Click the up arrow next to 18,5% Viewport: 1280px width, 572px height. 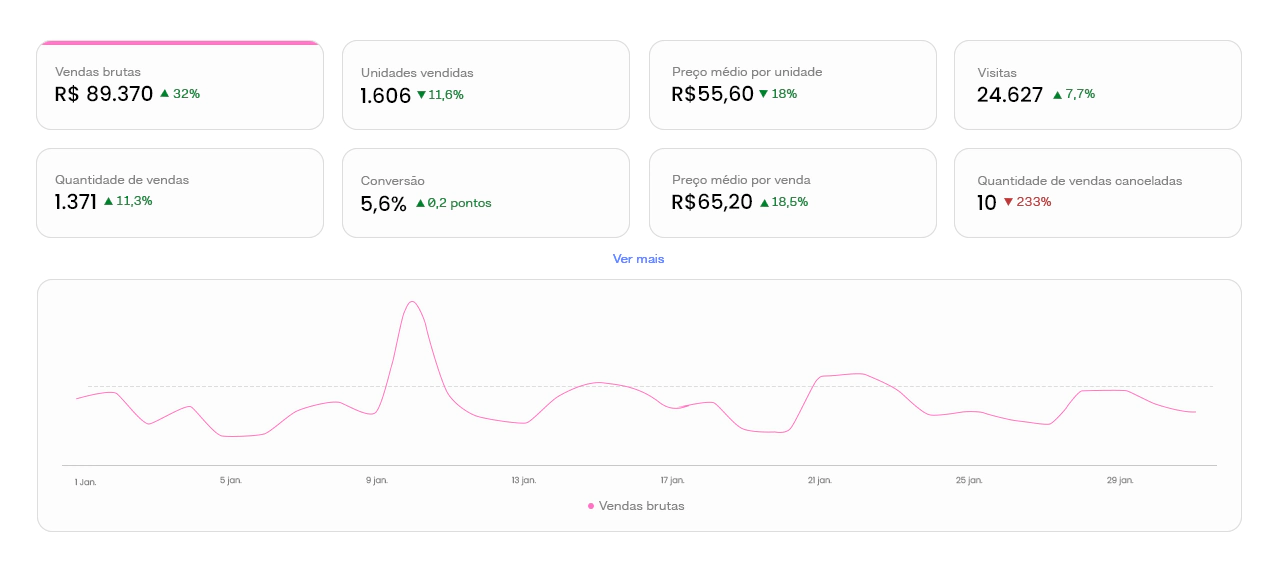point(764,202)
